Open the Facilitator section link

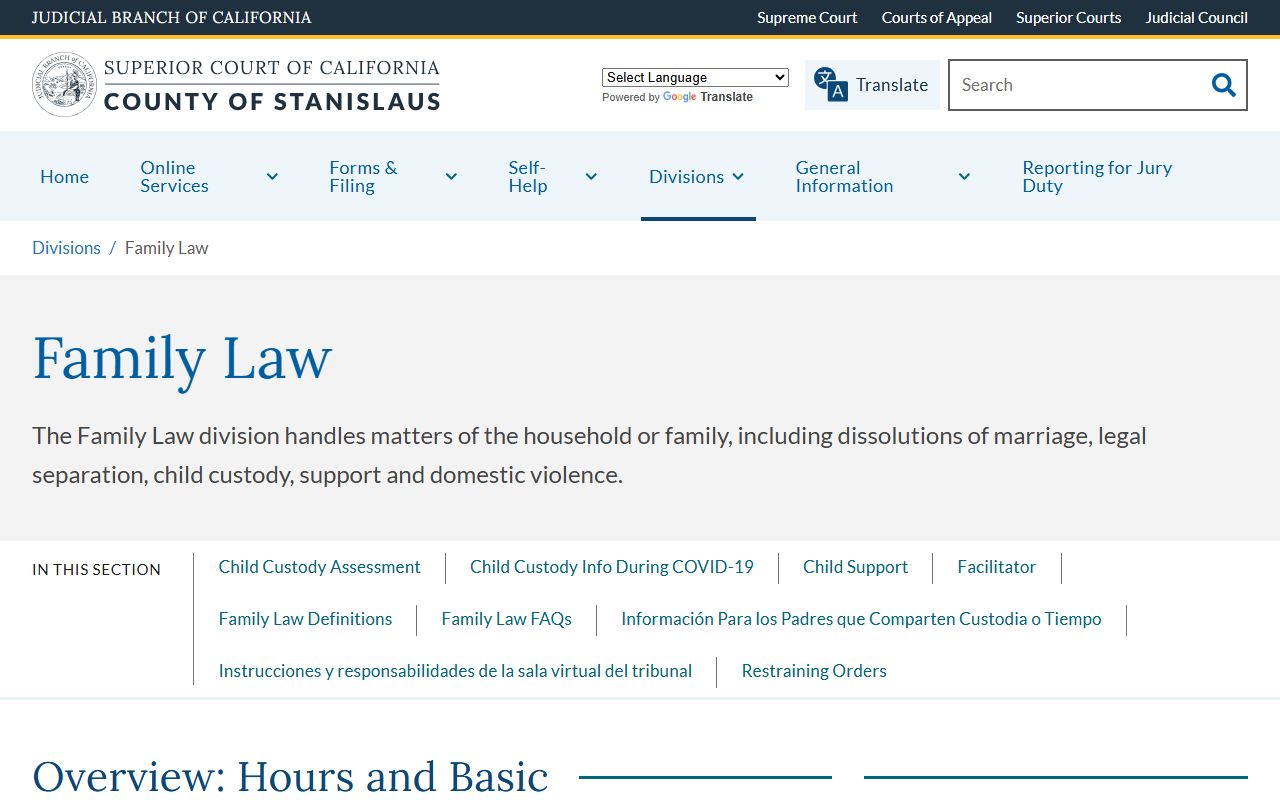(996, 567)
